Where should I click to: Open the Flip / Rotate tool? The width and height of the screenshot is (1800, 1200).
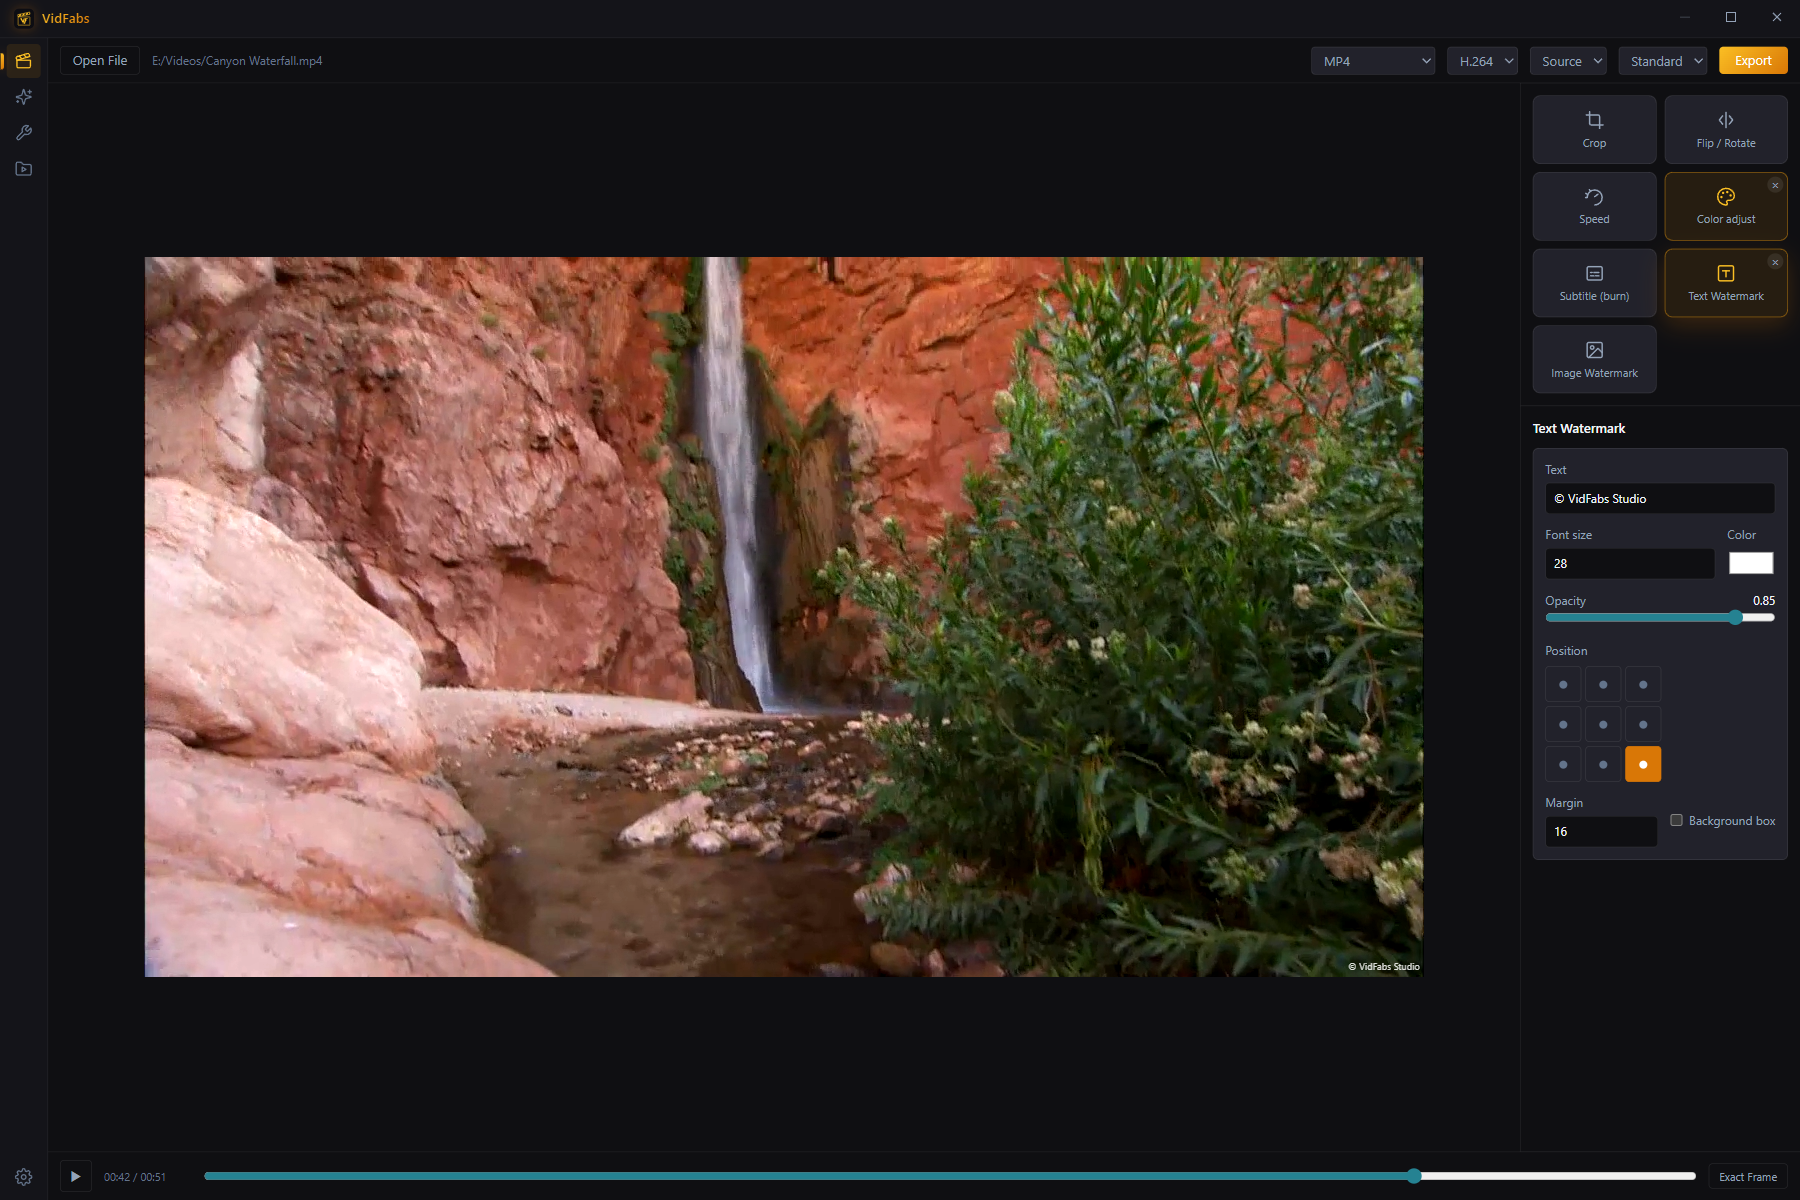[1726, 130]
